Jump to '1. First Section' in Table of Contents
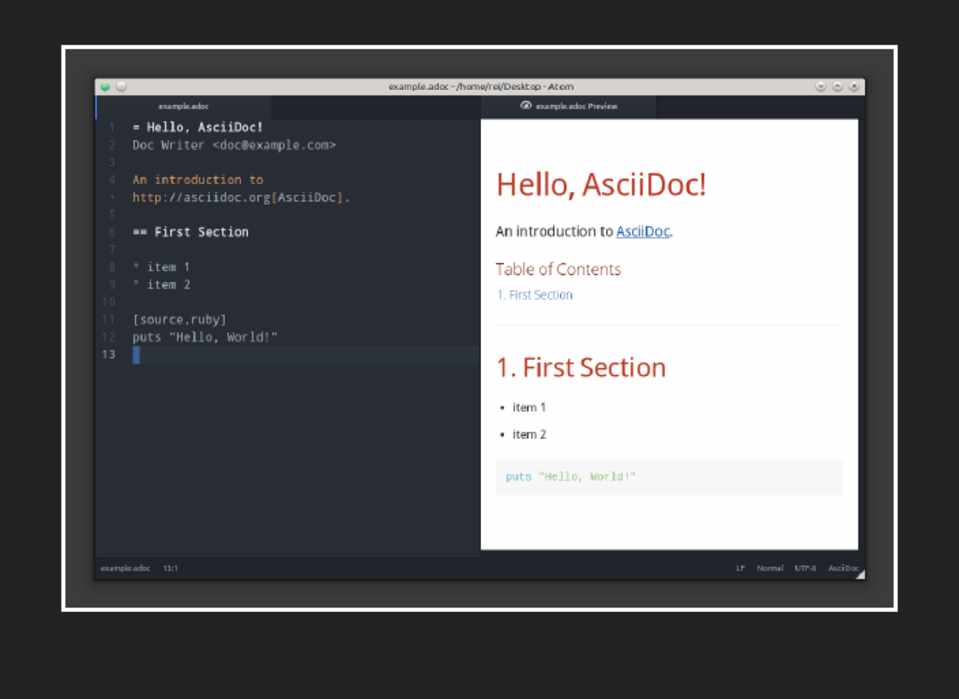 [535, 295]
